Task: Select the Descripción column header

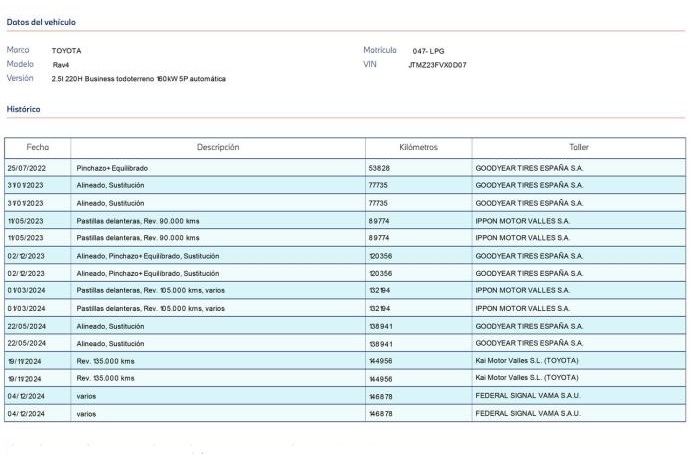Action: coord(217,147)
